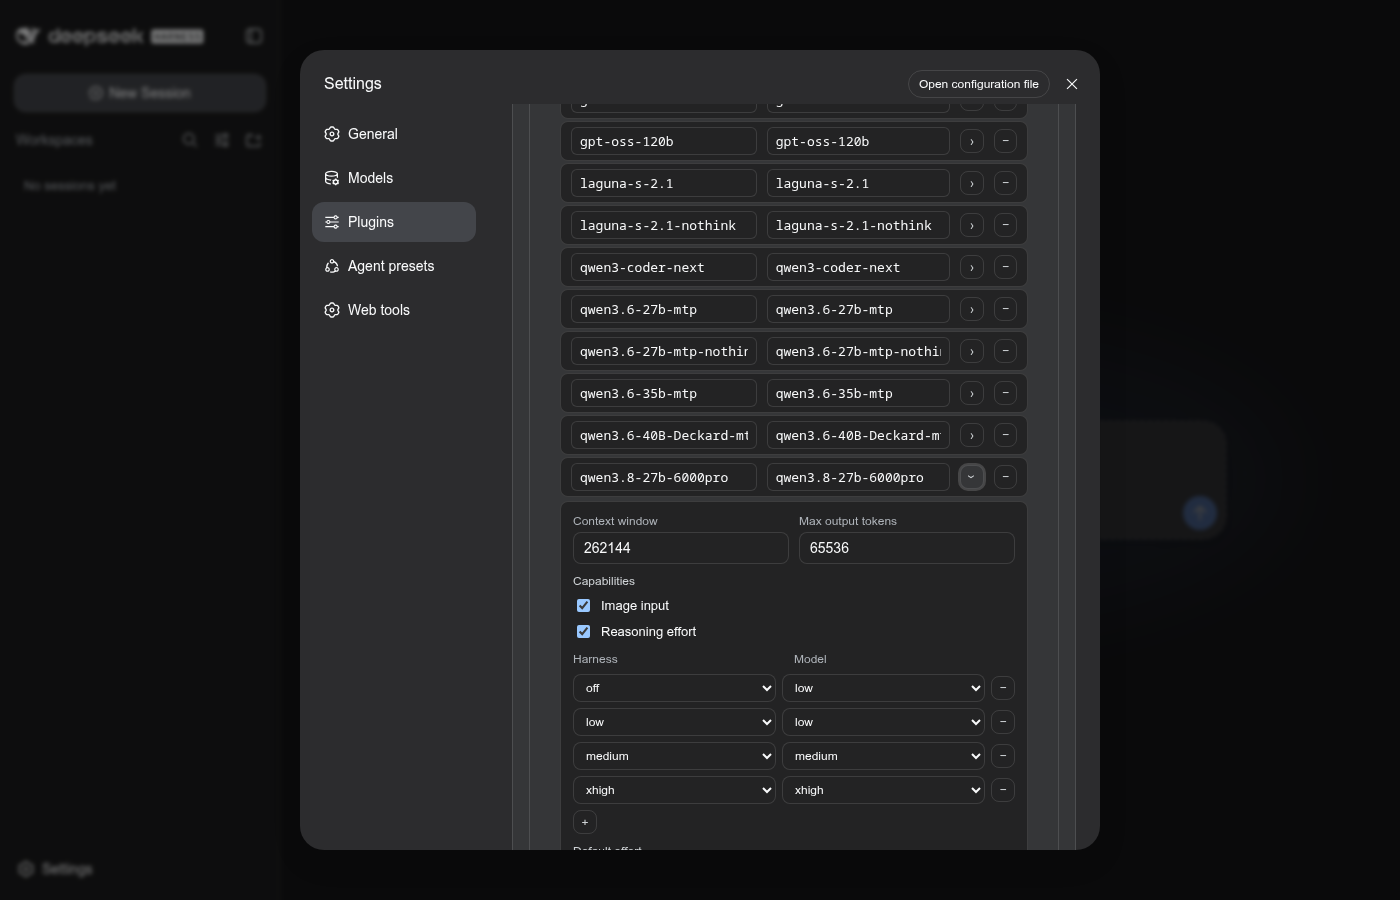This screenshot has height=900, width=1400.
Task: Open the Harness dropdown set to low
Action: pos(675,722)
